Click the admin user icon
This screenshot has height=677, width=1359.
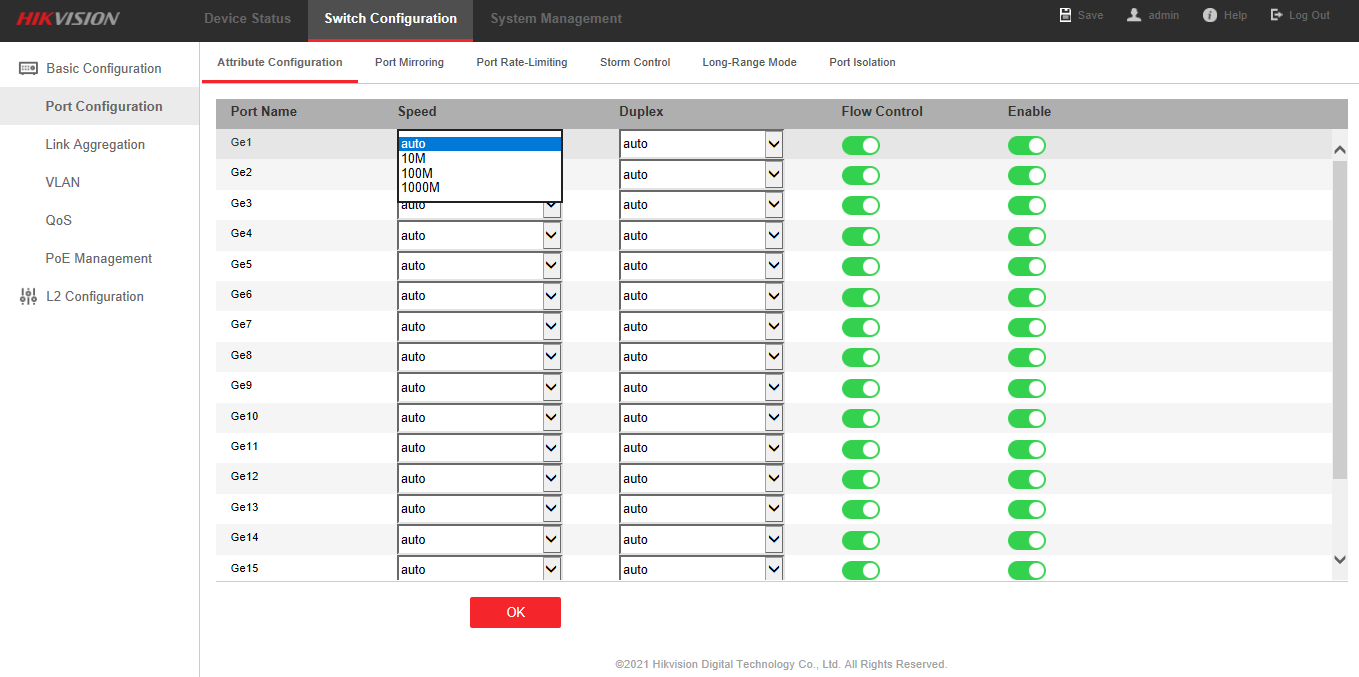pyautogui.click(x=1134, y=15)
